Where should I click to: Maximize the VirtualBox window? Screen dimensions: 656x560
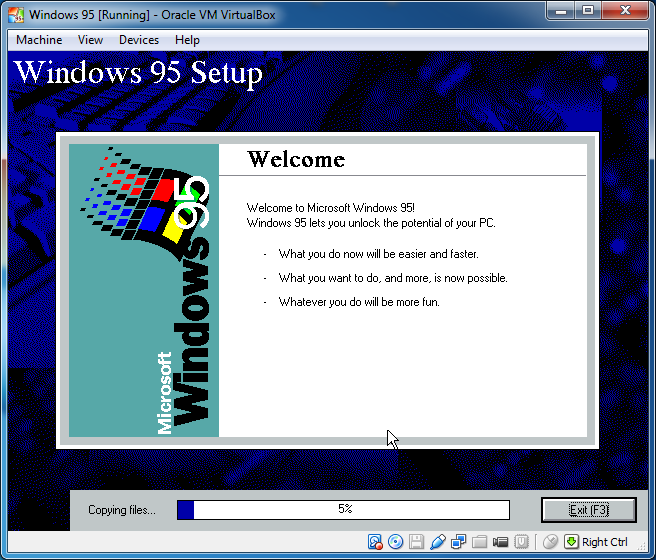pos(588,11)
